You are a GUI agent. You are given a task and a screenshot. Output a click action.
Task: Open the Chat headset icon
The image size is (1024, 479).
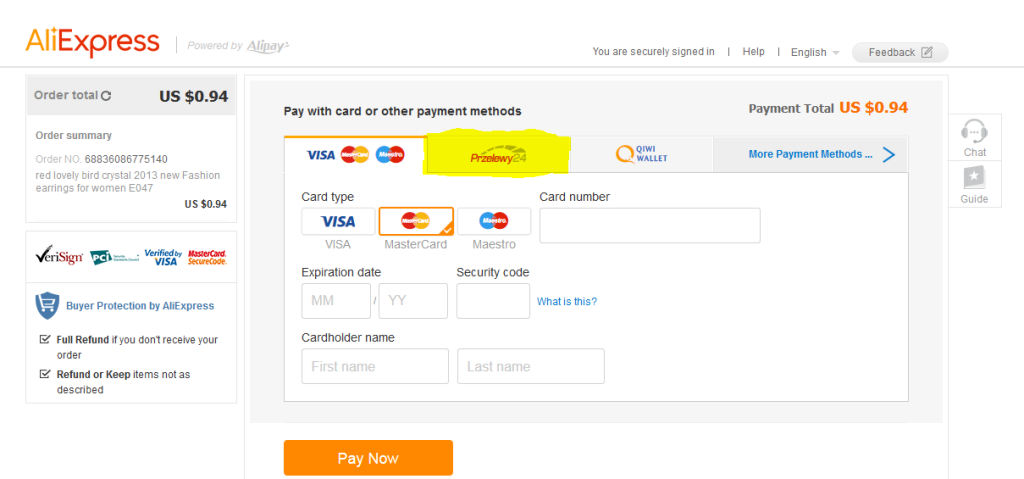(974, 131)
